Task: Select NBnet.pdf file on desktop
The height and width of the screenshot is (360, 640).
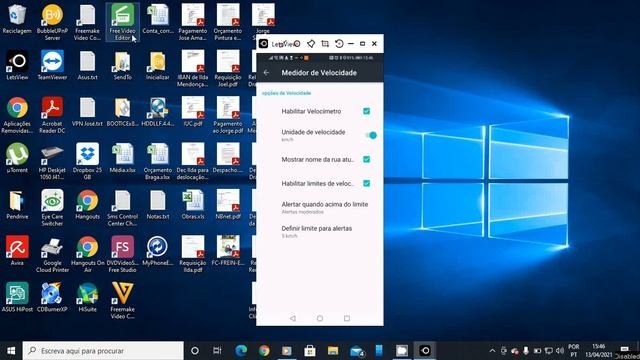Action: pos(228,204)
